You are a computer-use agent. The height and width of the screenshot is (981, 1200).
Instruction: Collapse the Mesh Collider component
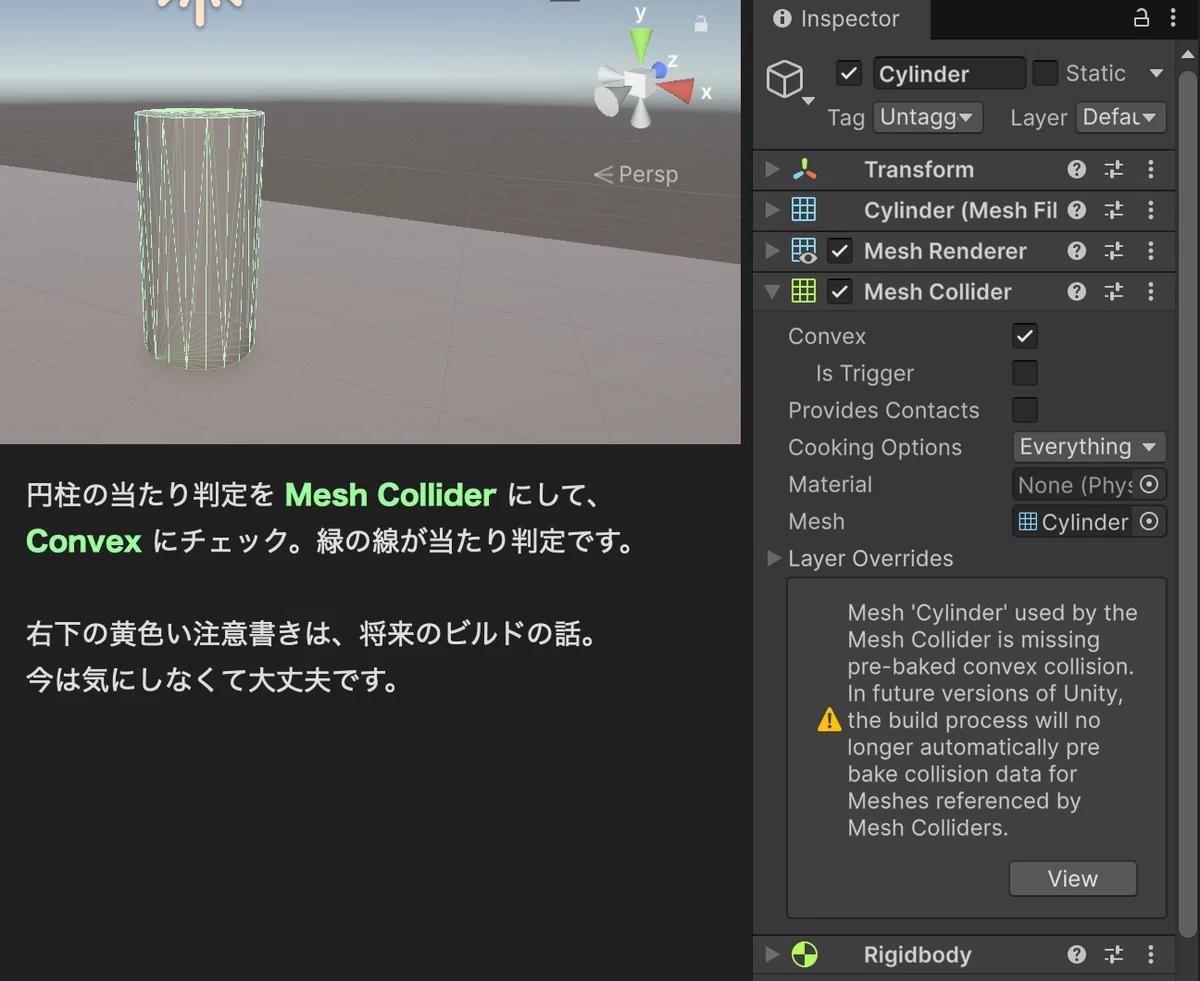click(x=772, y=292)
